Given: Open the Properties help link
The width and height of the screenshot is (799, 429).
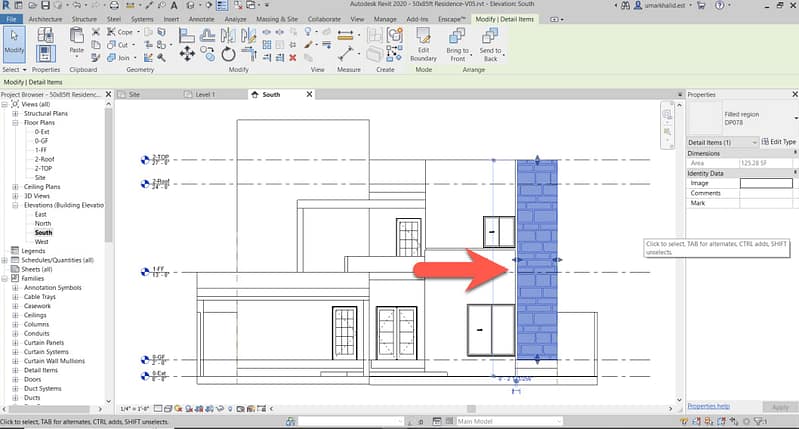Looking at the screenshot, I should click(x=708, y=406).
